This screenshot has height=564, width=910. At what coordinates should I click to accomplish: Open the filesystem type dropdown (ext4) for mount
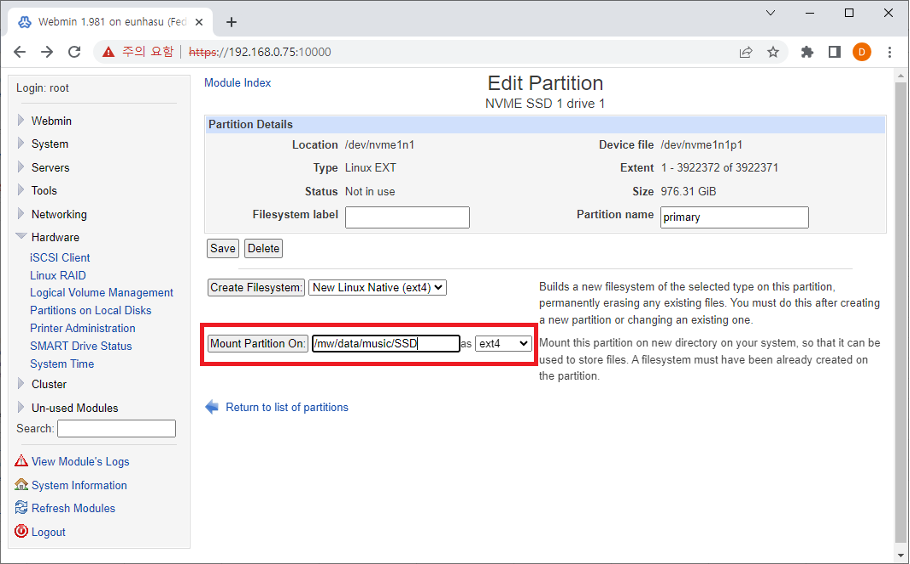(x=503, y=344)
